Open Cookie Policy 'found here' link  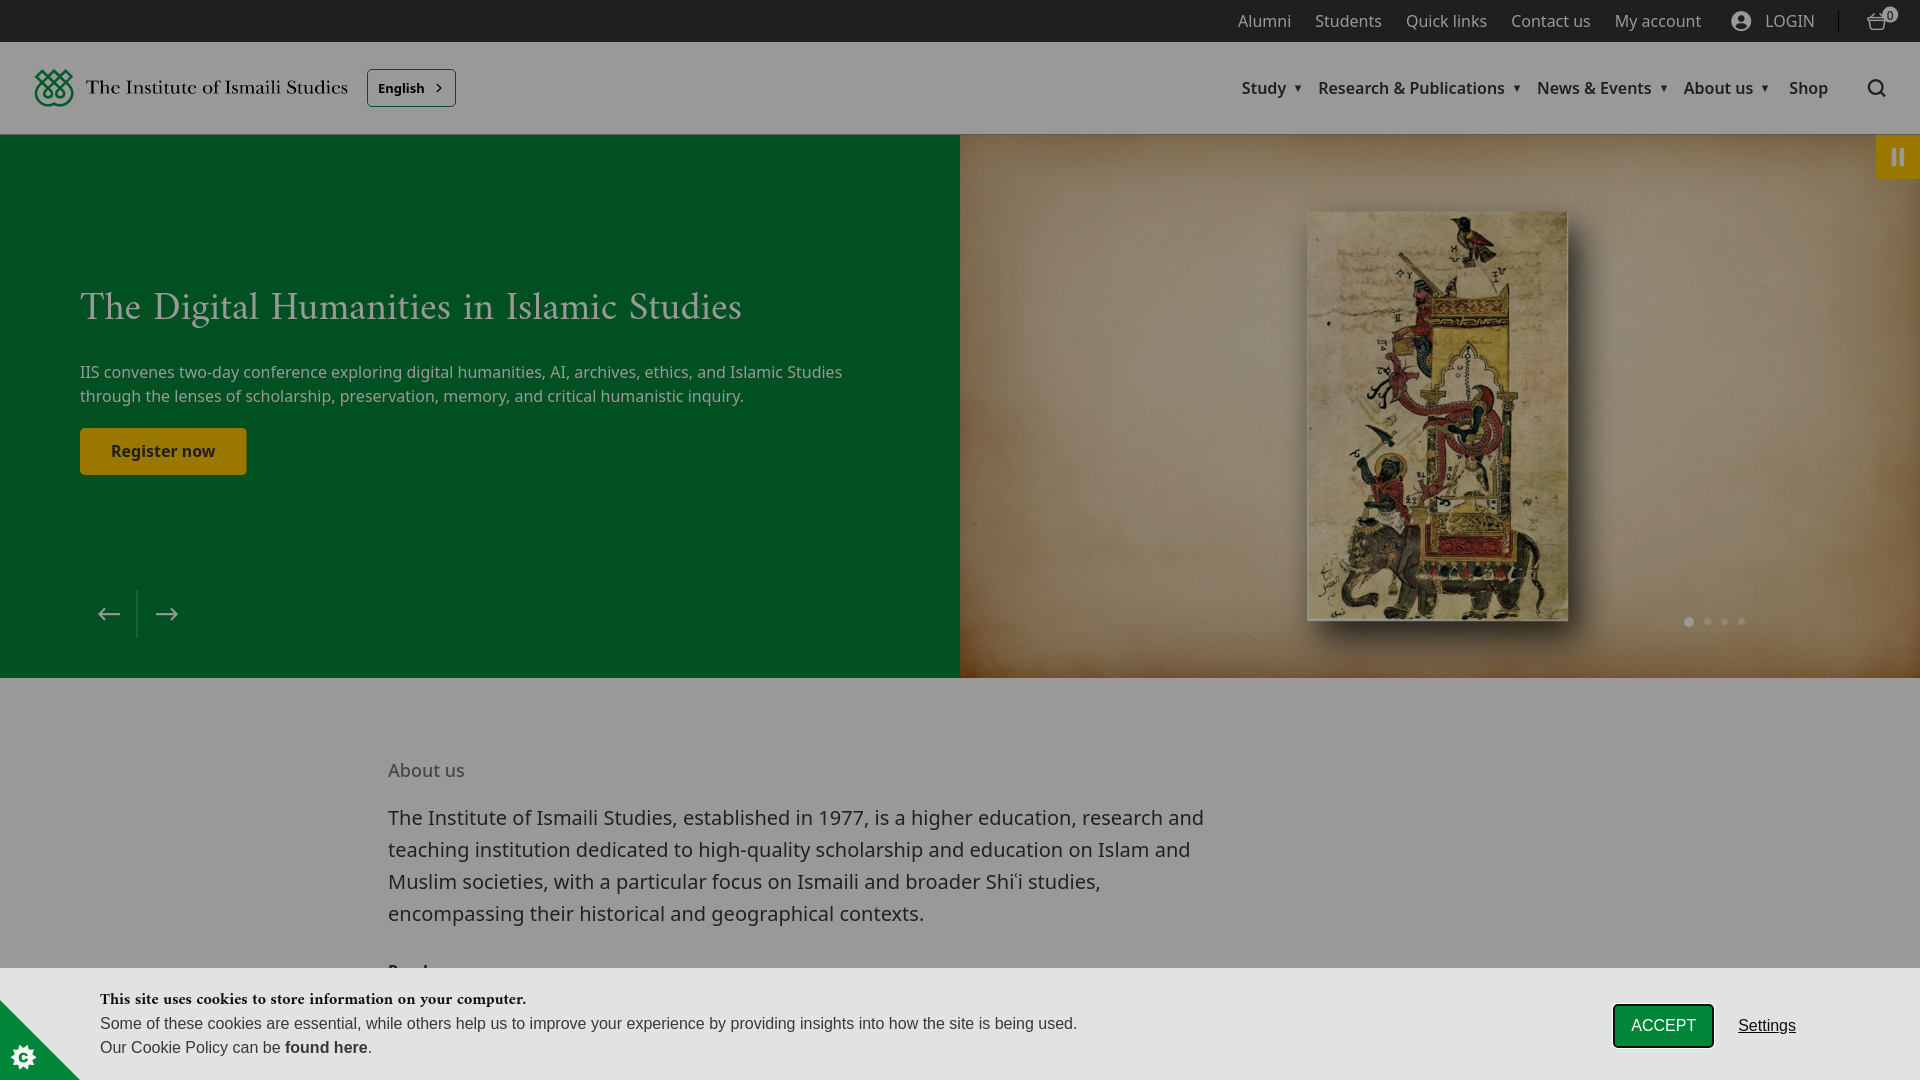tap(326, 1048)
